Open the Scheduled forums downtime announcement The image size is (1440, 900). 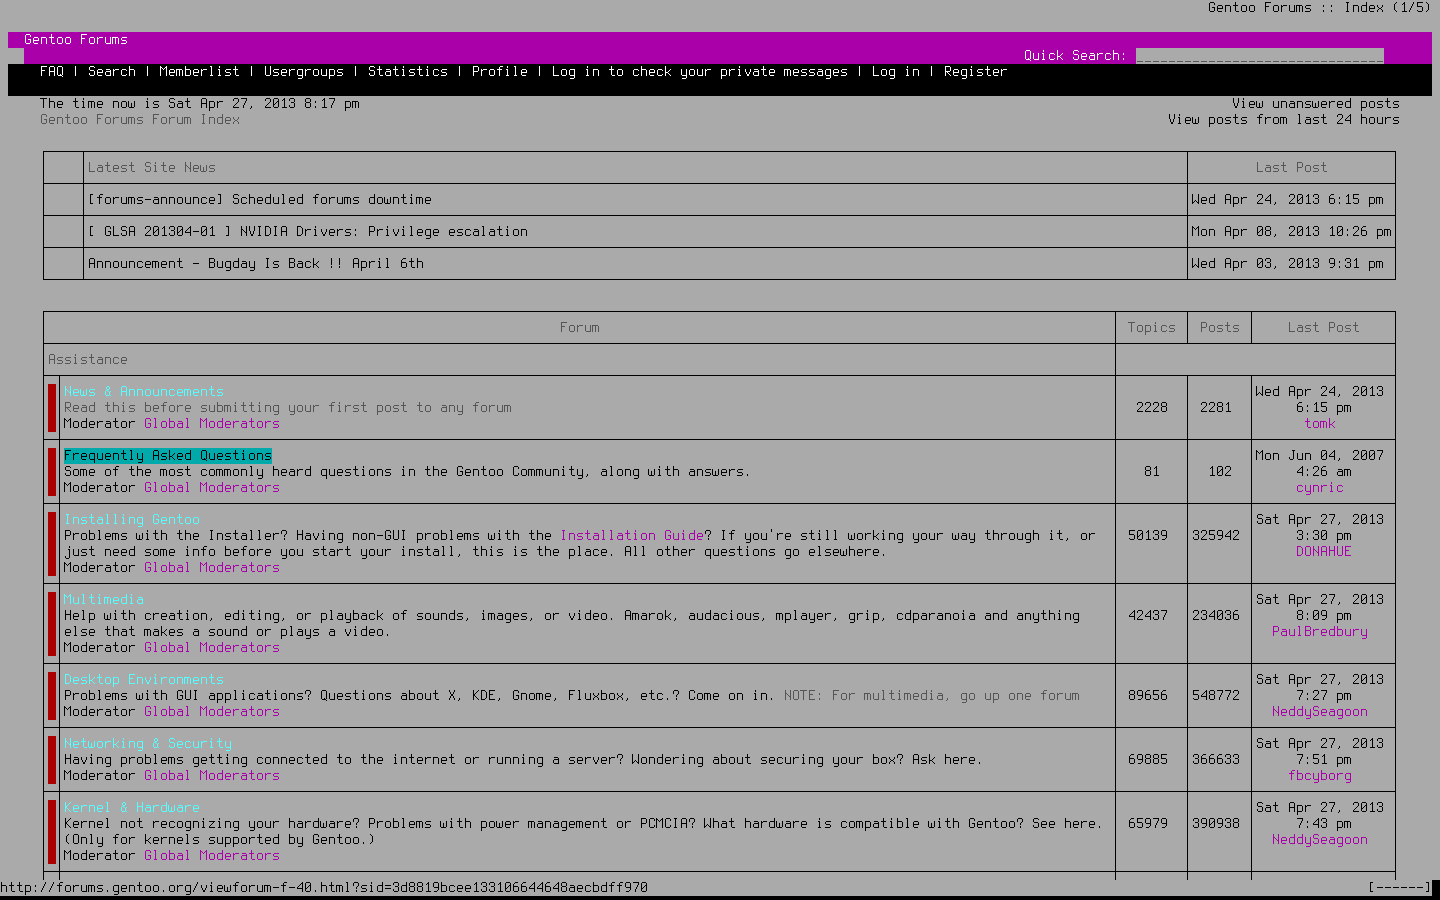[x=260, y=199]
